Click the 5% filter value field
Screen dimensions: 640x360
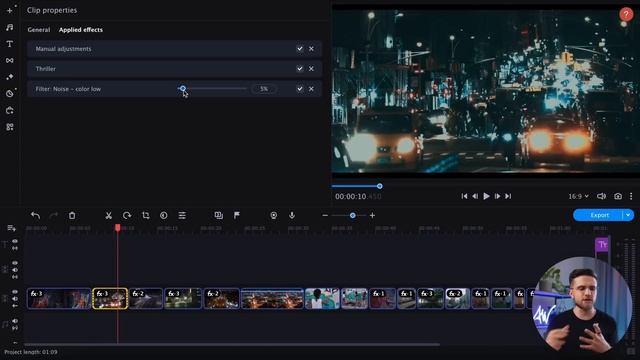tap(264, 89)
